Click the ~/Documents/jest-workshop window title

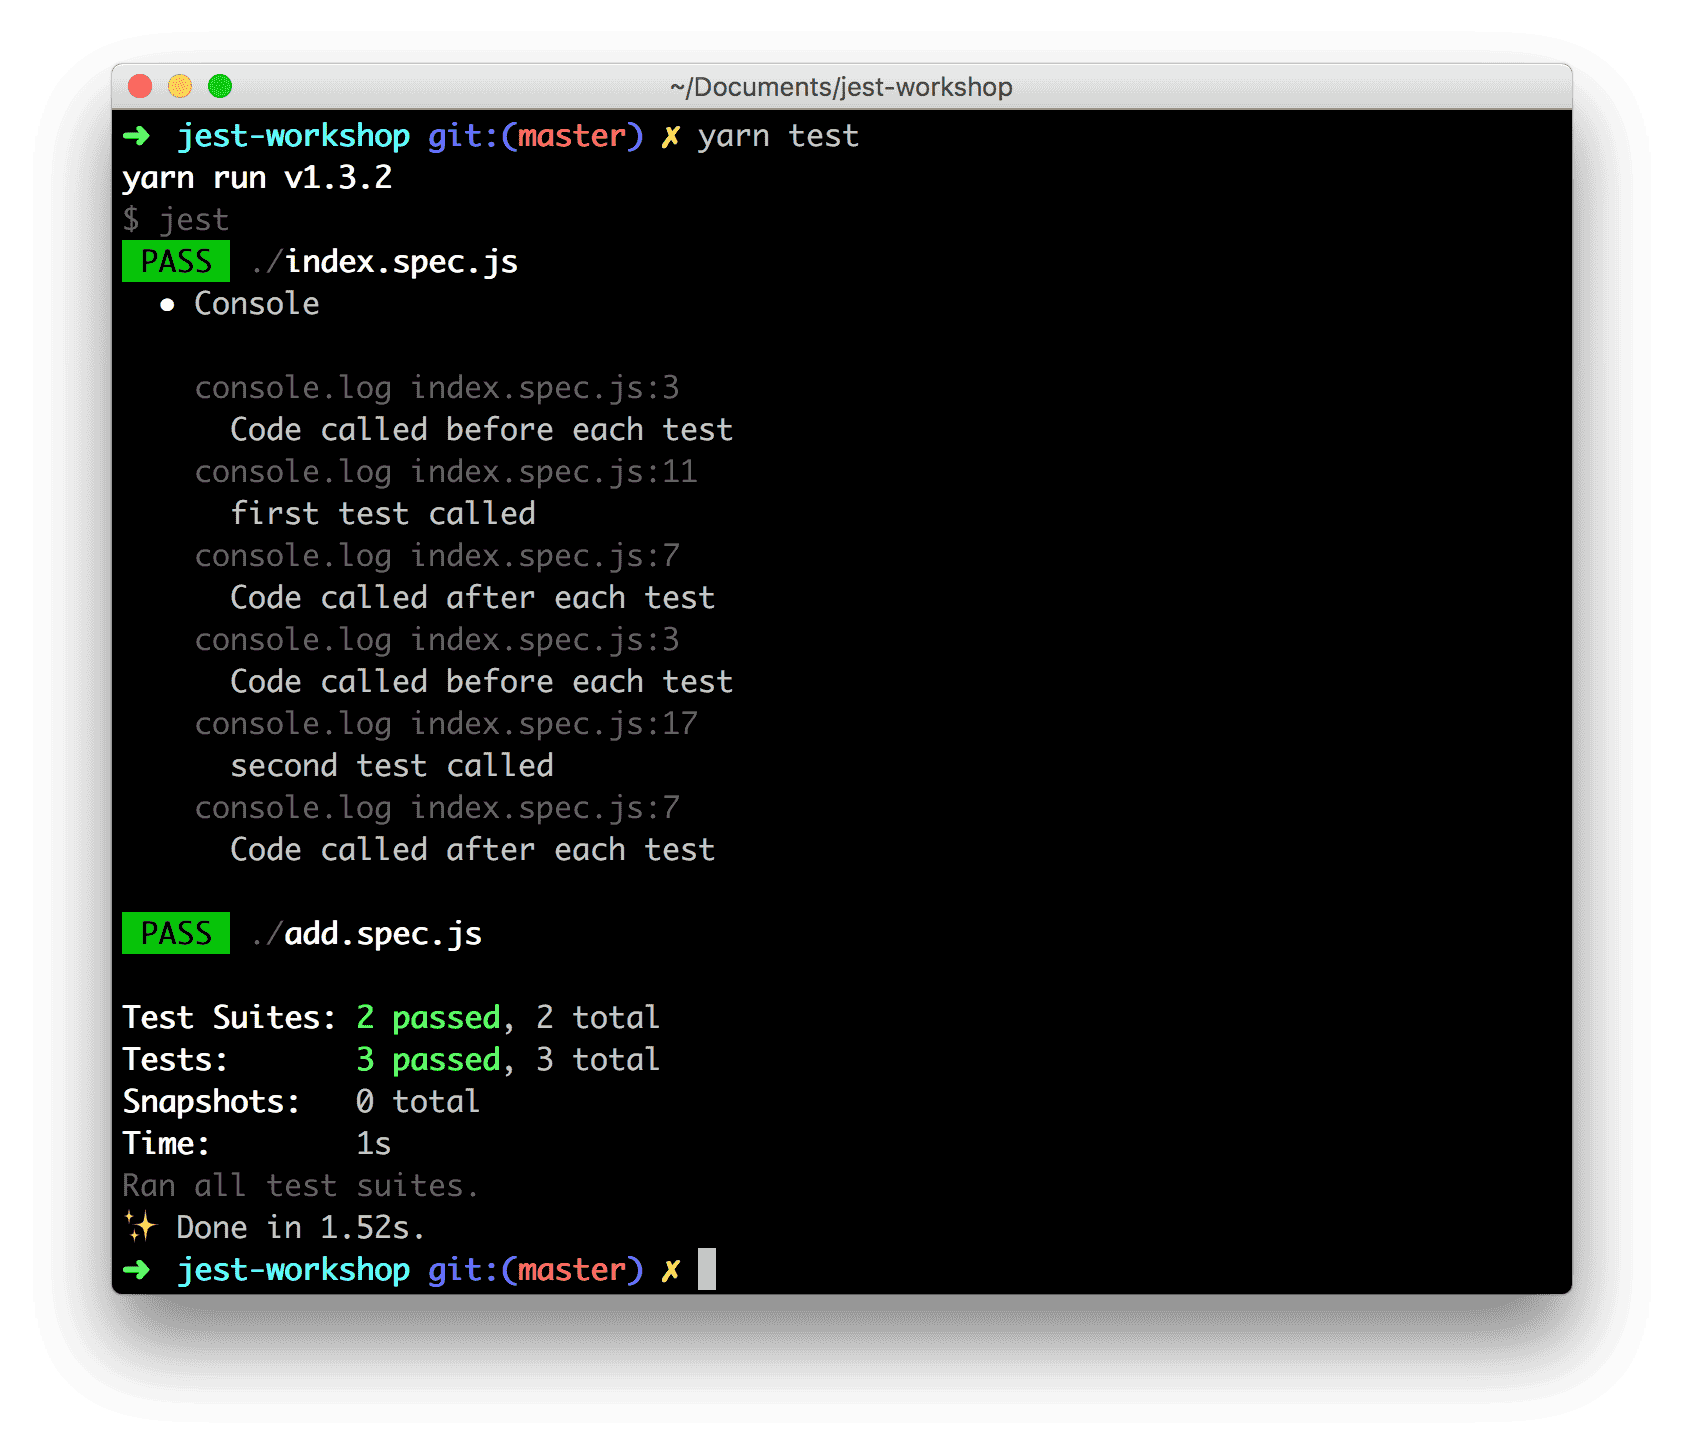(x=841, y=87)
